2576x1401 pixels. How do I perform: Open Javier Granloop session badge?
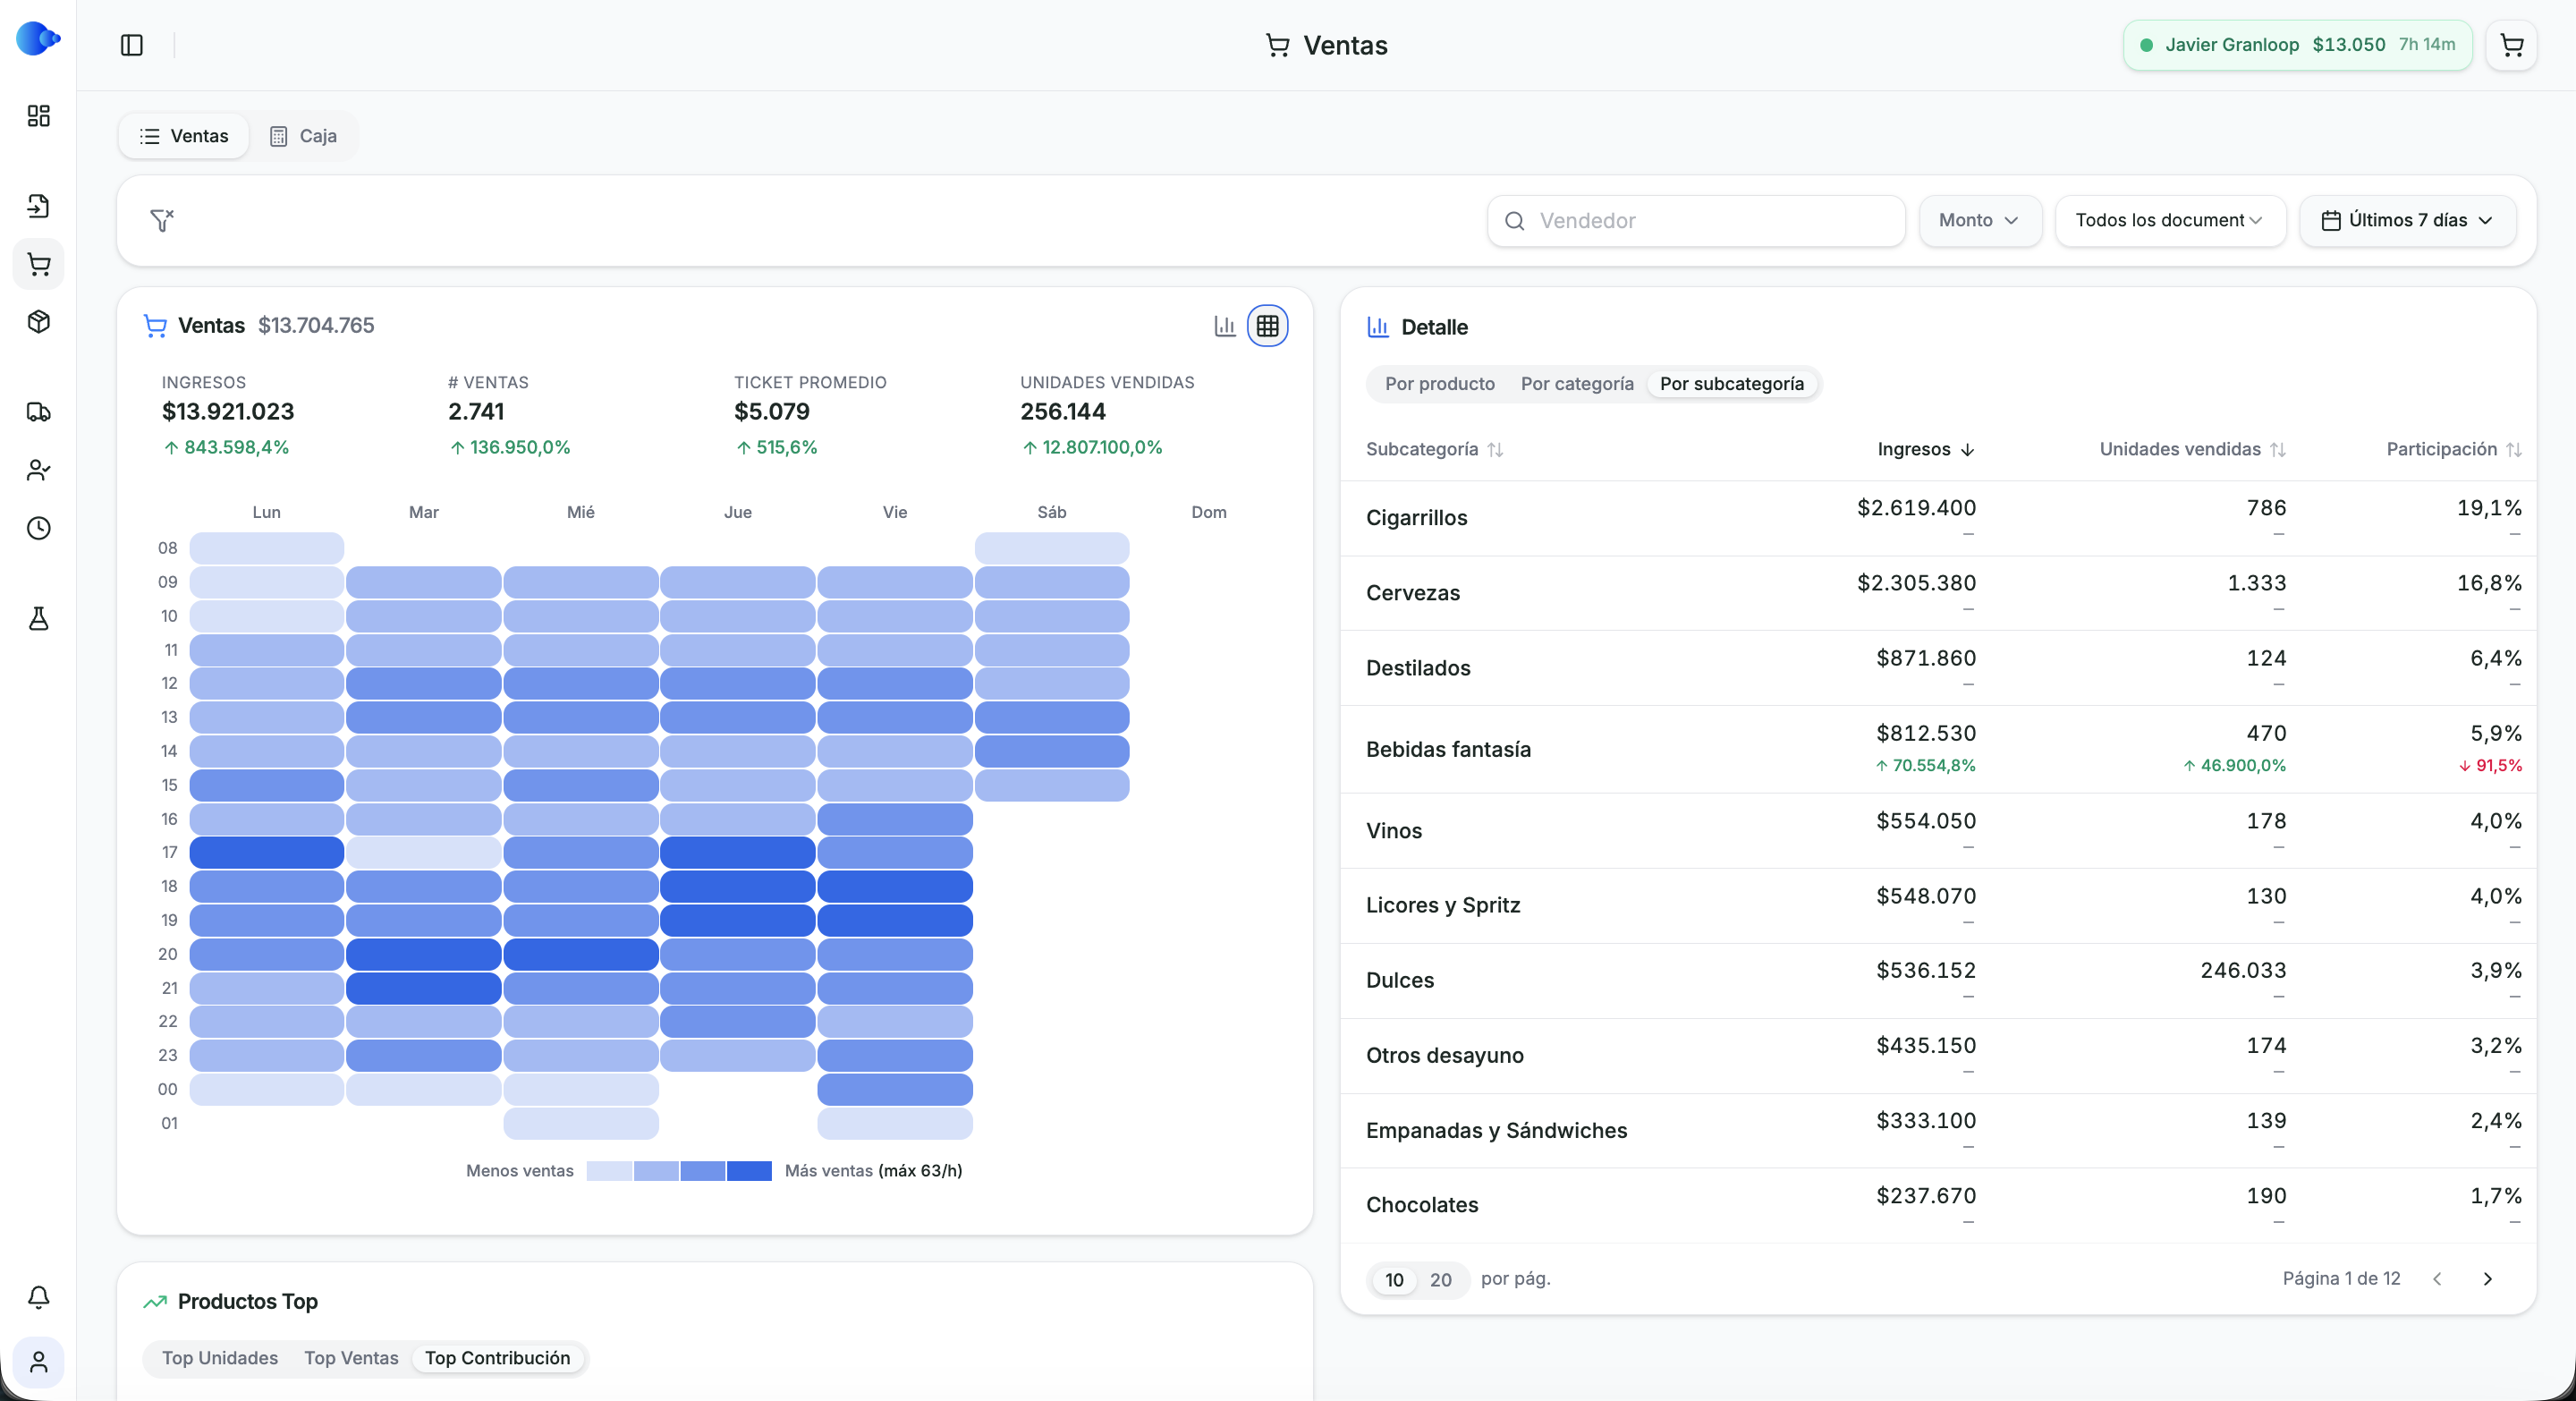2297,45
